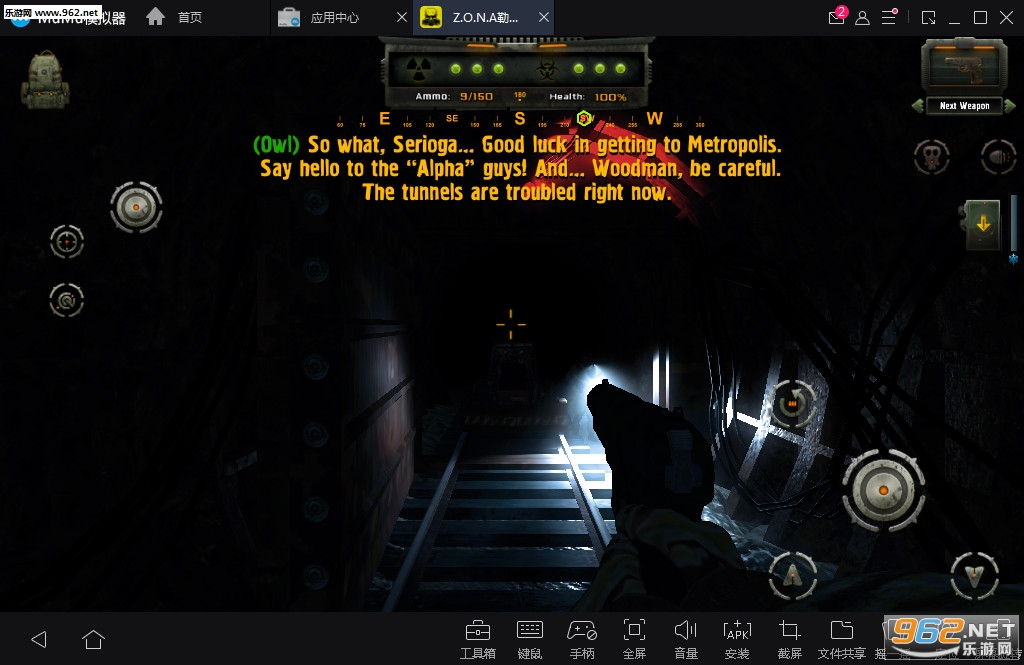Image resolution: width=1024 pixels, height=665 pixels.
Task: Take a screenshot with 截屏
Action: click(790, 640)
